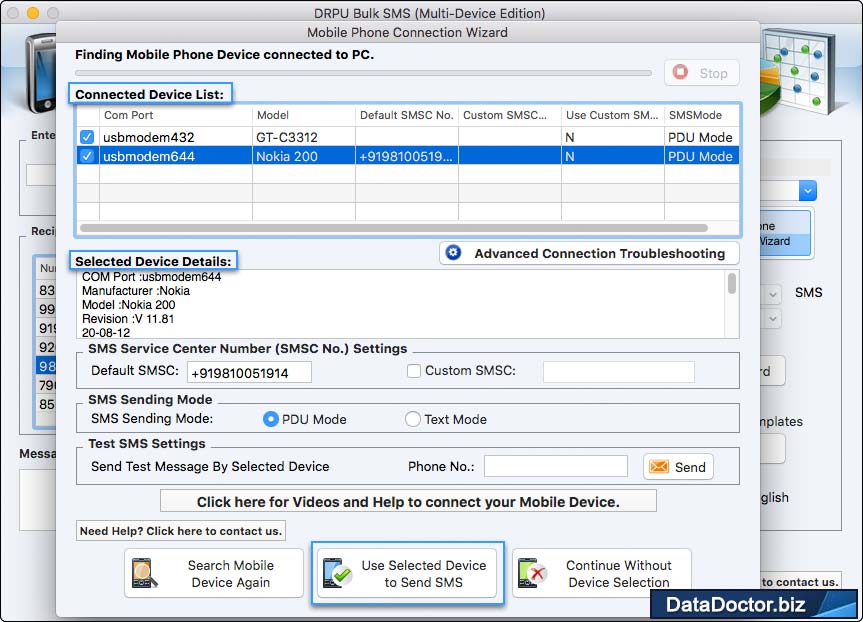Click the chart graphic in background window
Image resolution: width=863 pixels, height=622 pixels.
coord(798,72)
